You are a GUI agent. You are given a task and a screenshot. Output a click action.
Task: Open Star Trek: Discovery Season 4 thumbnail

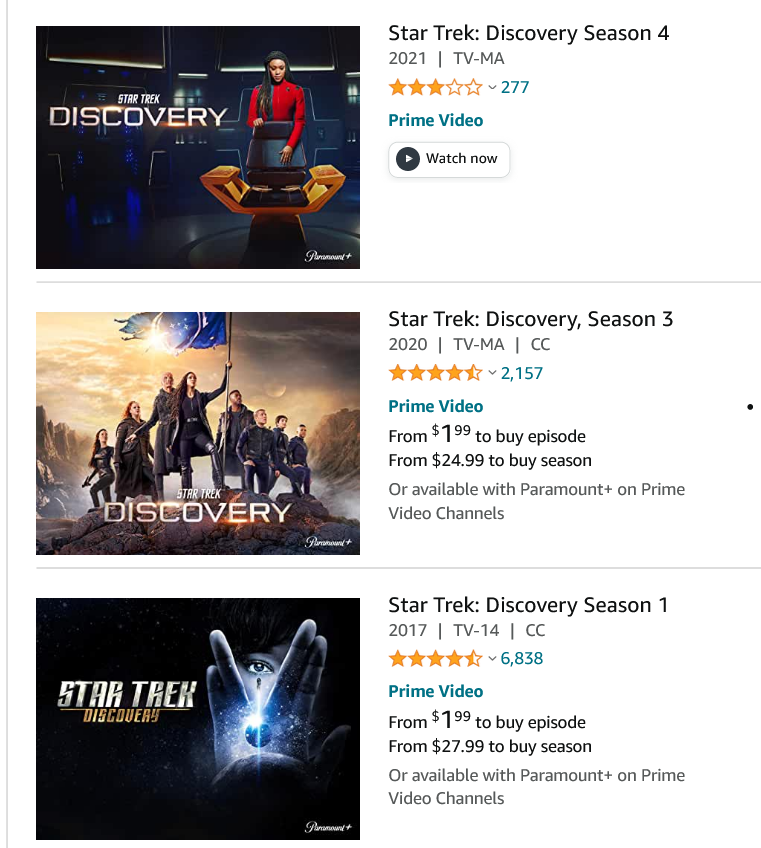click(x=198, y=147)
